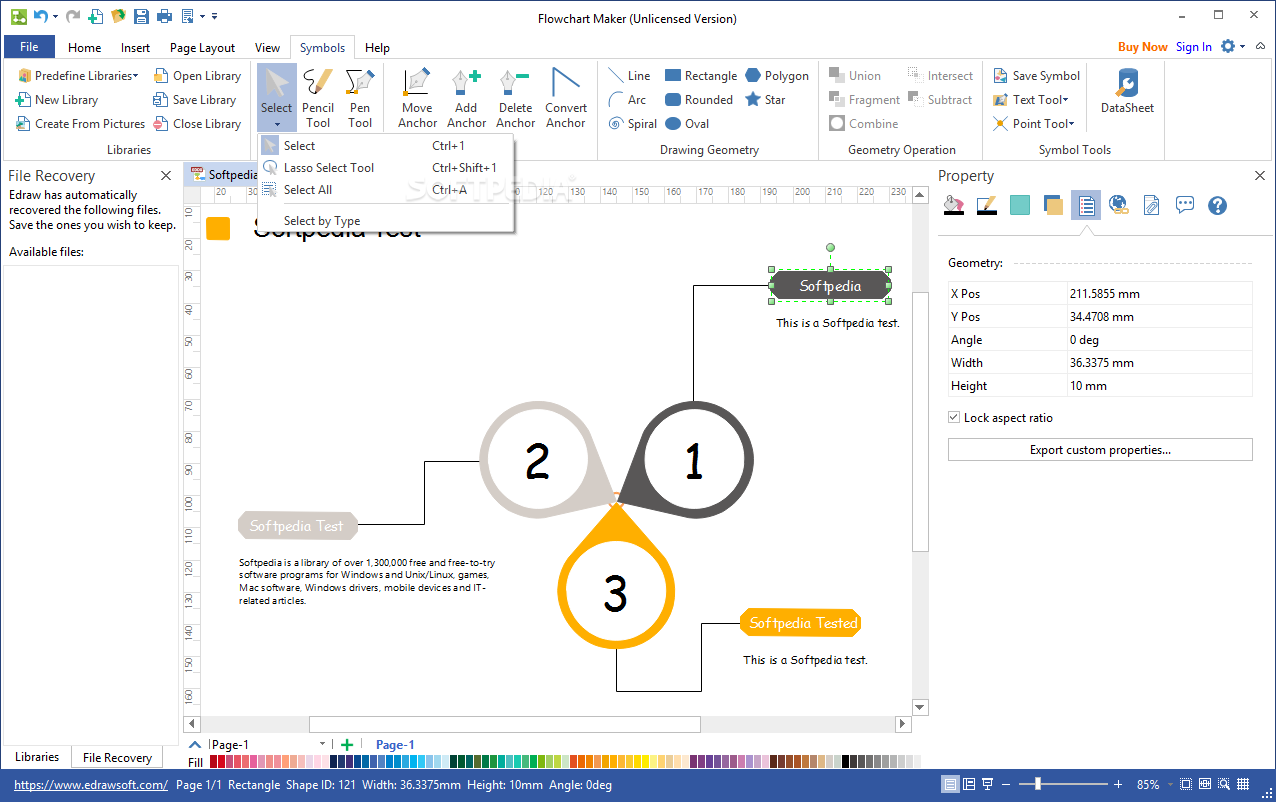Pick the Arc drawing geometry

pos(627,100)
